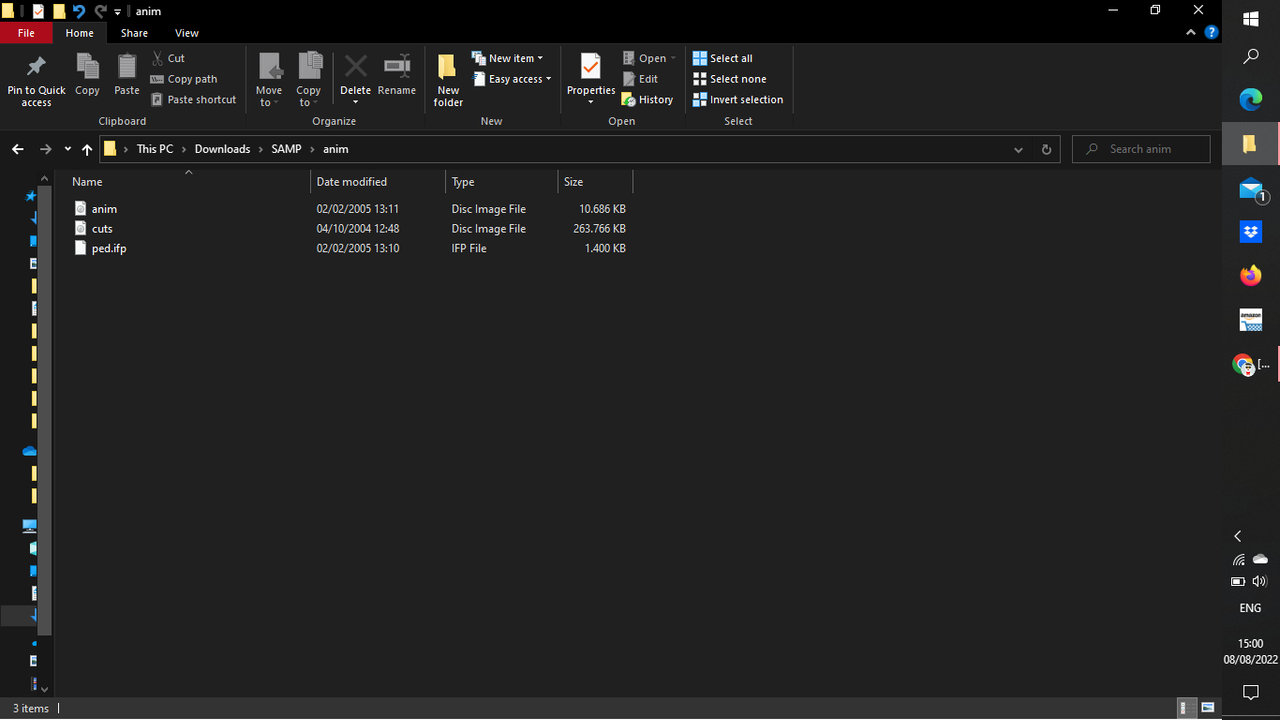
Task: Select Copy path in Clipboard group
Action: 184,79
